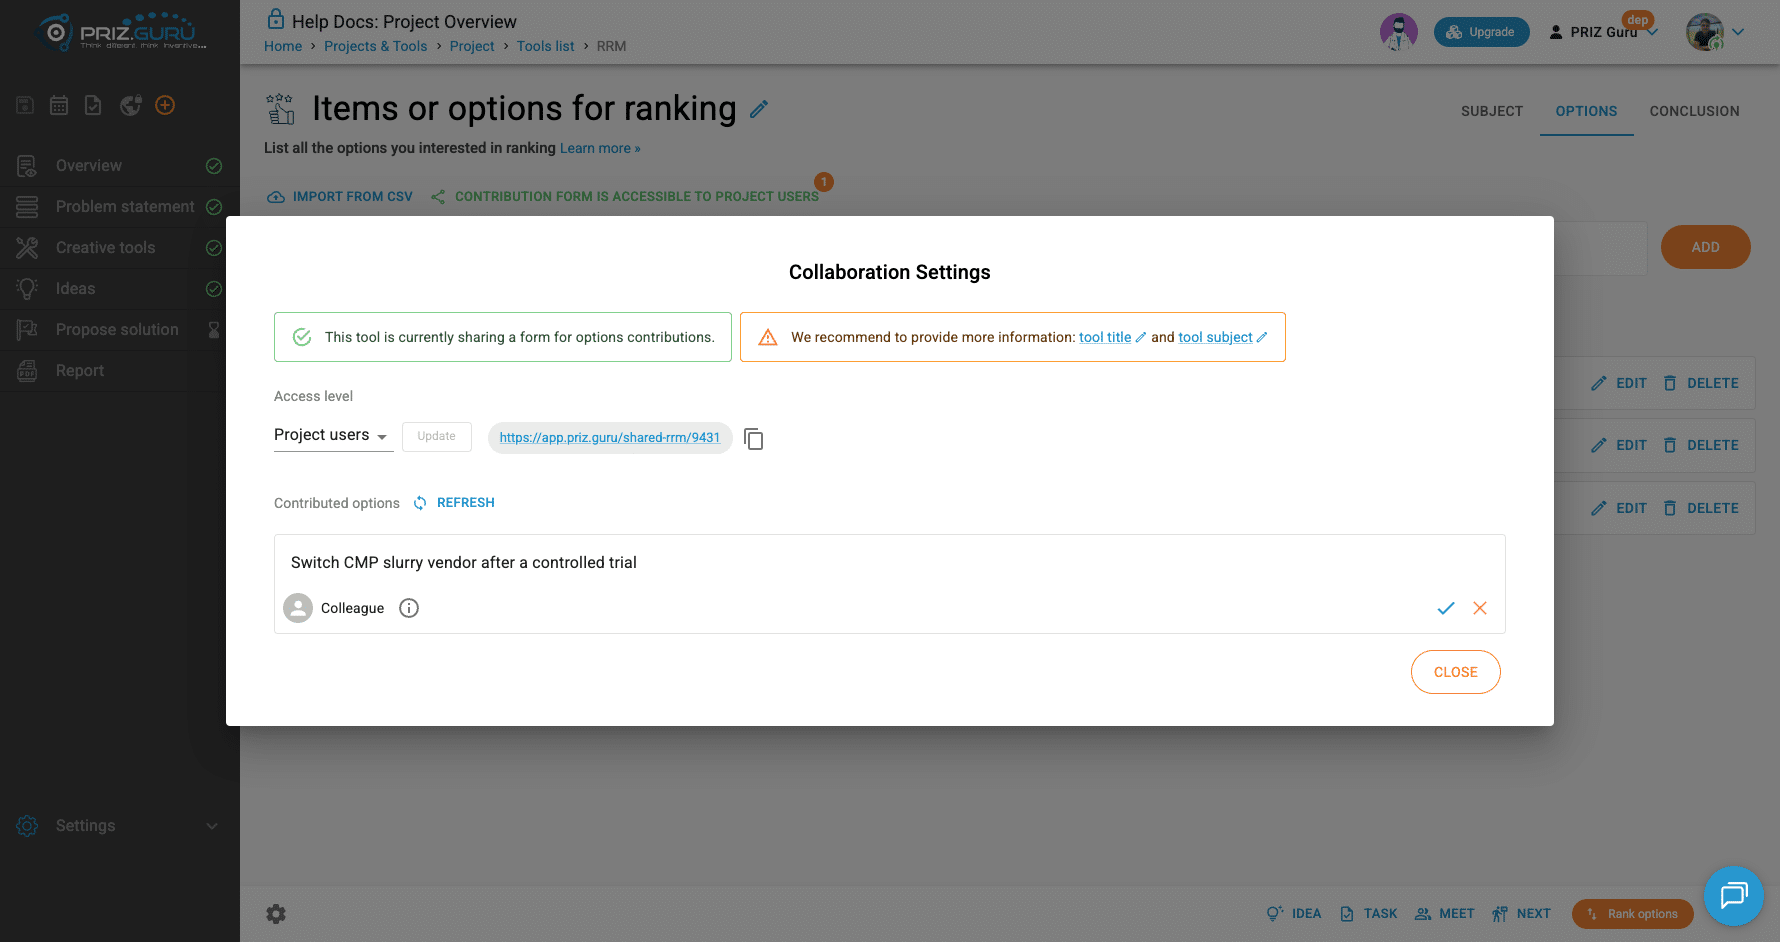The image size is (1780, 942).
Task: Open Propose solution in the sidebar
Action: click(119, 330)
